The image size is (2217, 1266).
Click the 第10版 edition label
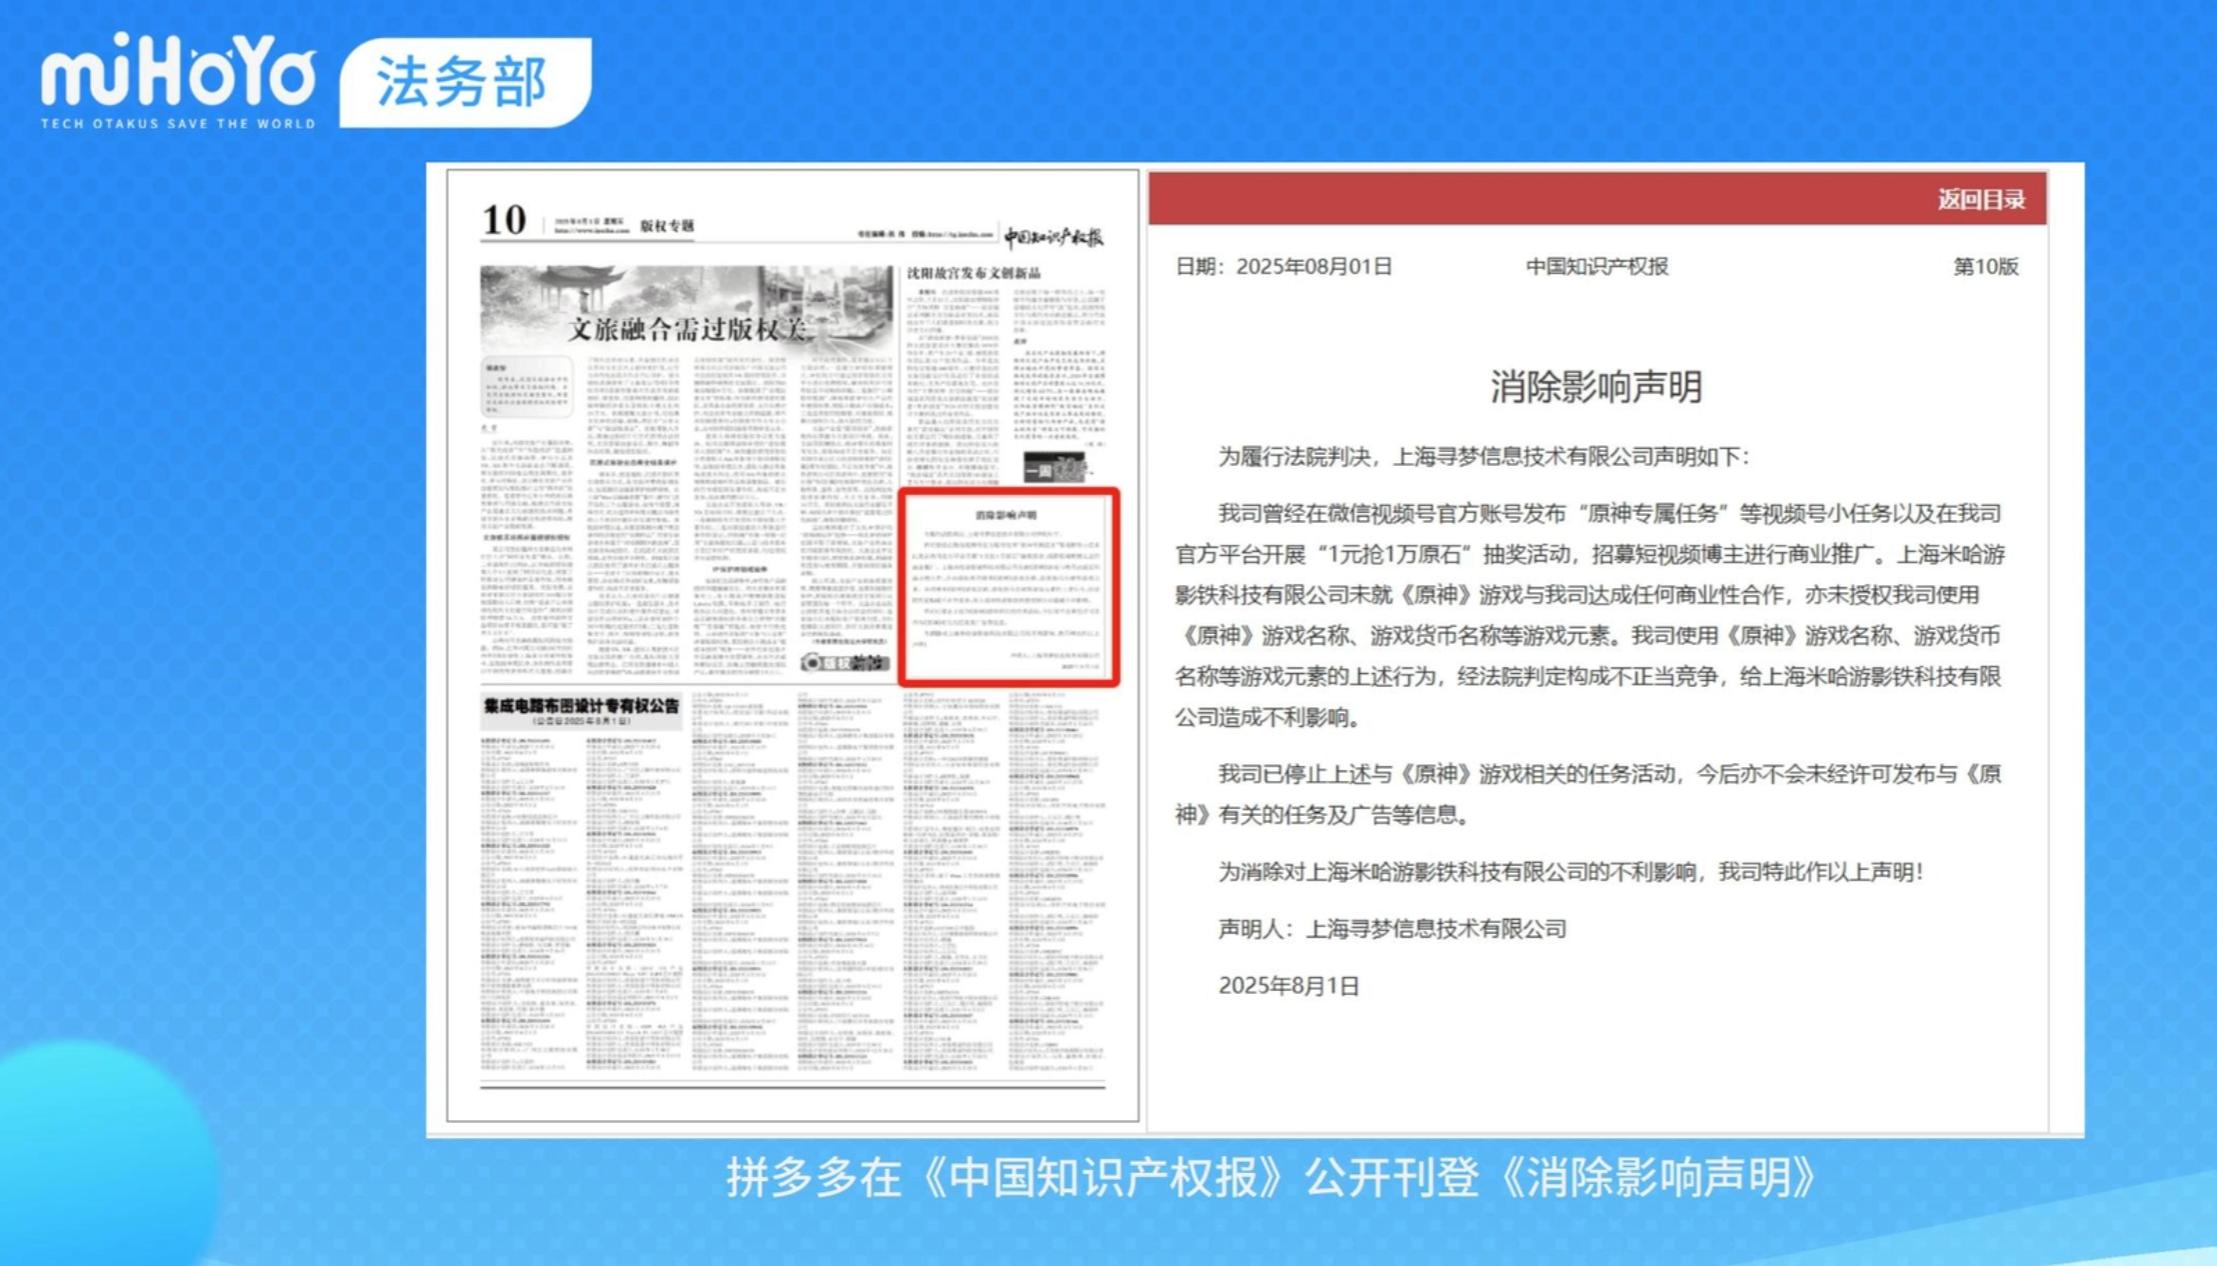click(1985, 266)
